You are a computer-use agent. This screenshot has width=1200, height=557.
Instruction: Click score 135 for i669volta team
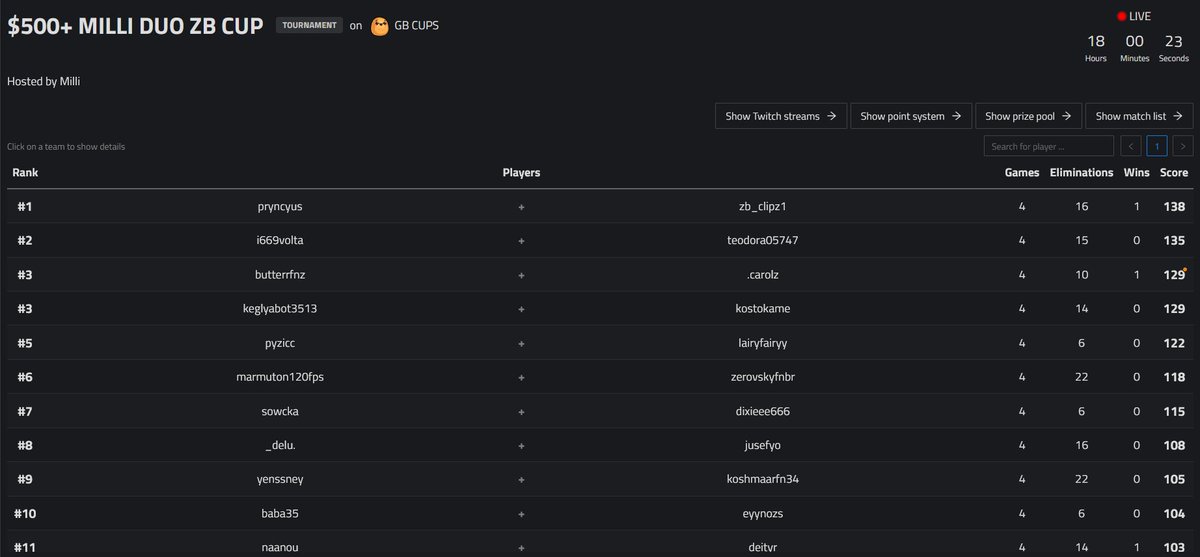coord(1175,240)
